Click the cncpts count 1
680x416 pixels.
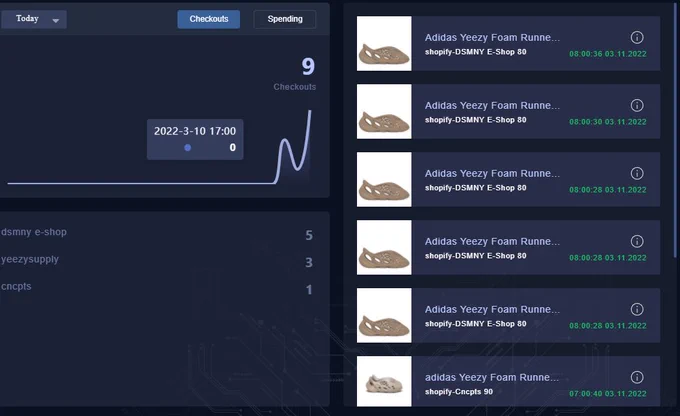pyautogui.click(x=309, y=290)
